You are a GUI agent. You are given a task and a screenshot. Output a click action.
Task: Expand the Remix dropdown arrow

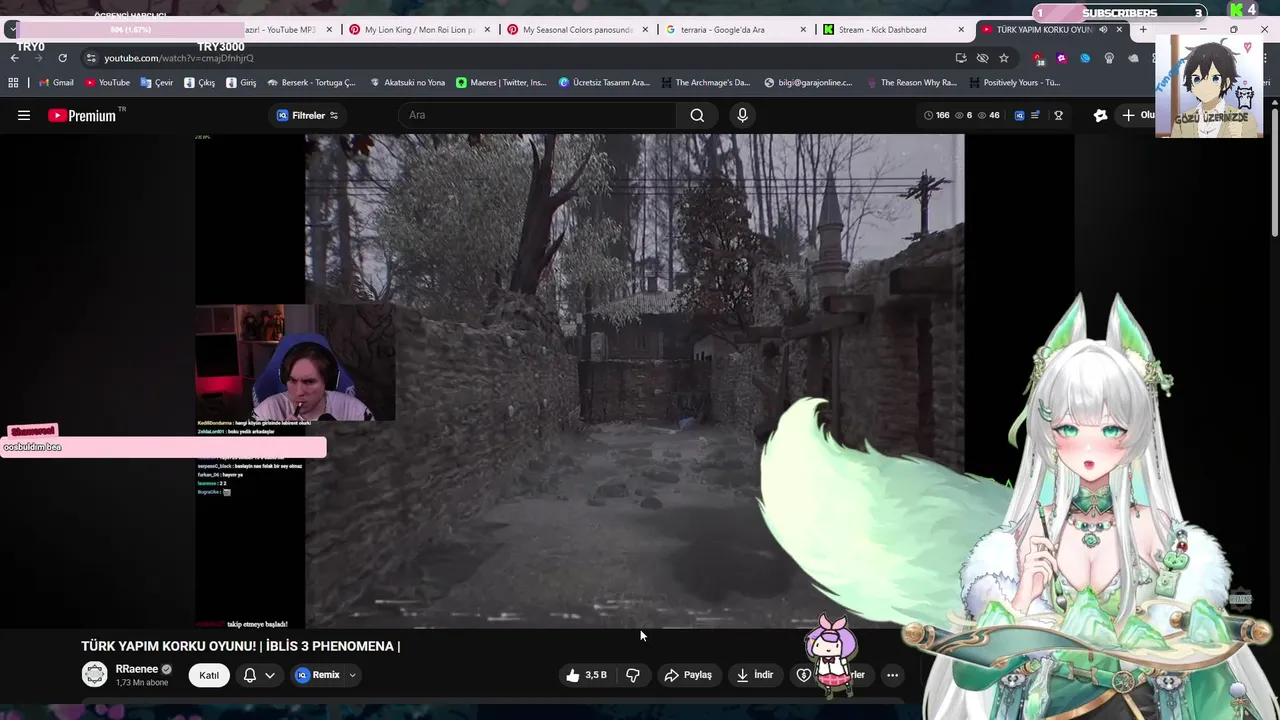click(353, 675)
